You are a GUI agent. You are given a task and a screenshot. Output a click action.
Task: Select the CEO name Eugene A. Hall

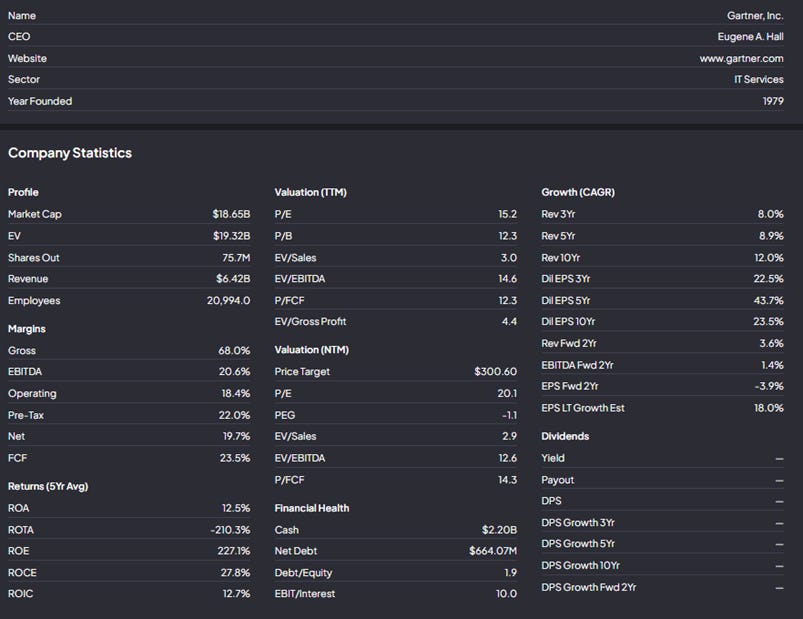(750, 37)
